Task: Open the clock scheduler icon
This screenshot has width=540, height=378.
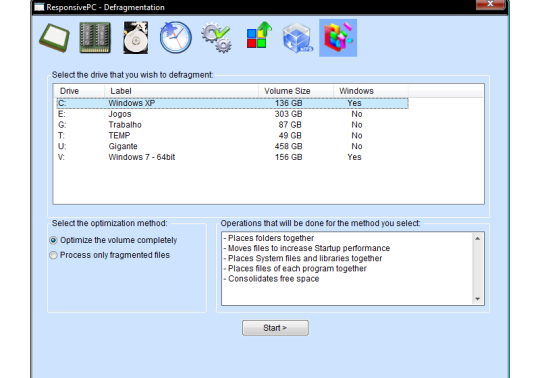Action: (176, 38)
